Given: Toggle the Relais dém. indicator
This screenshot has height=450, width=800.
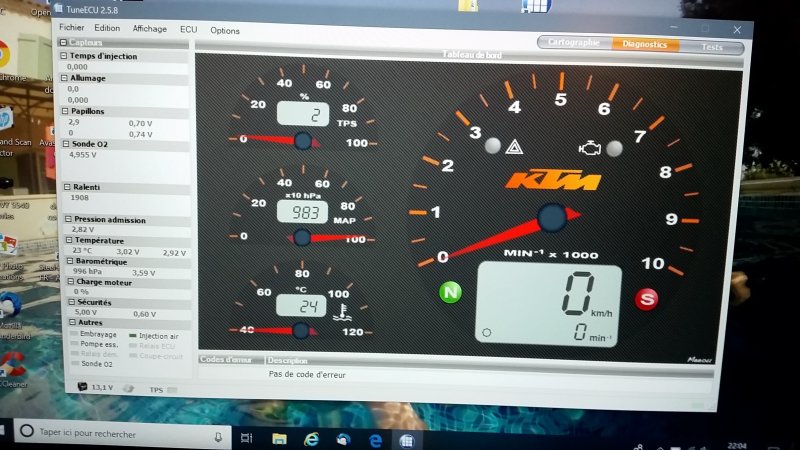Looking at the screenshot, I should [x=75, y=354].
